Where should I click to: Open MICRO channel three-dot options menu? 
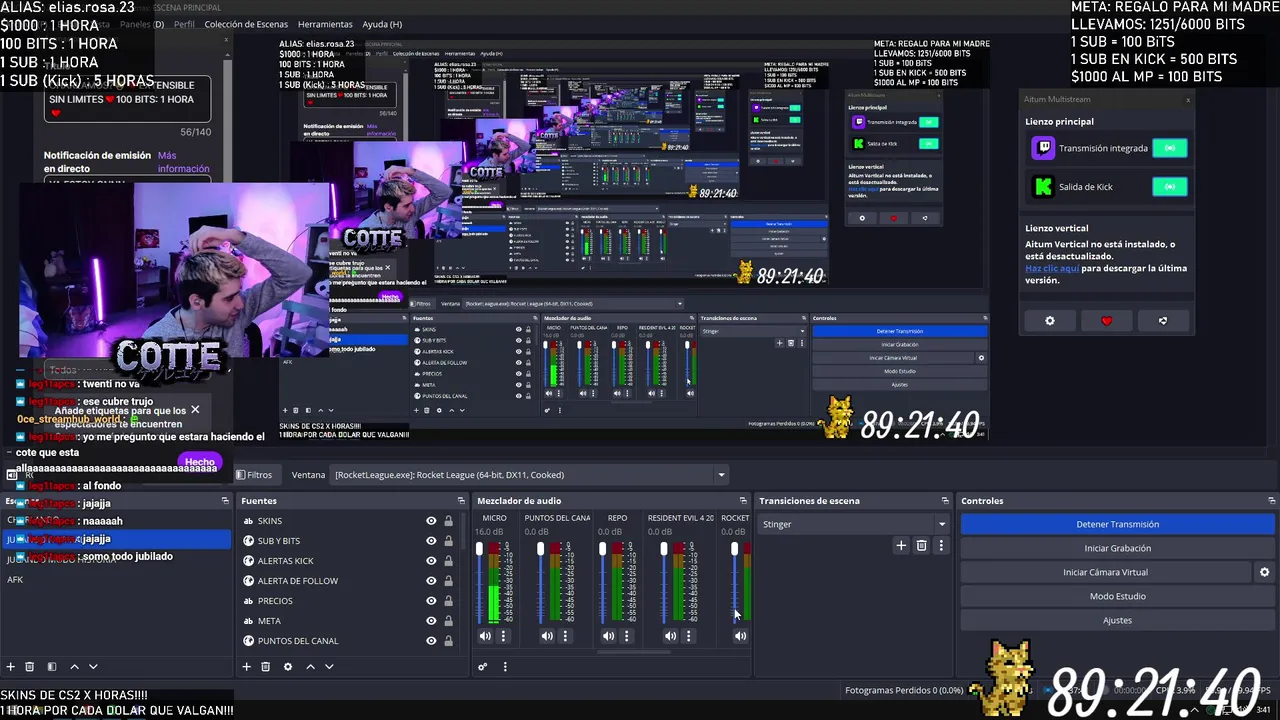[503, 636]
